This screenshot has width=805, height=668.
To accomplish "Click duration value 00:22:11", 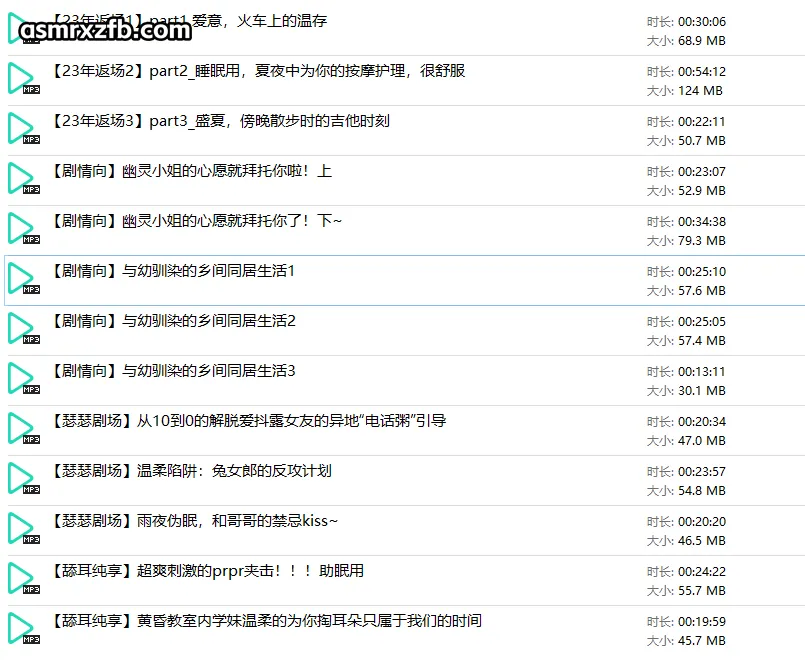I will (702, 122).
